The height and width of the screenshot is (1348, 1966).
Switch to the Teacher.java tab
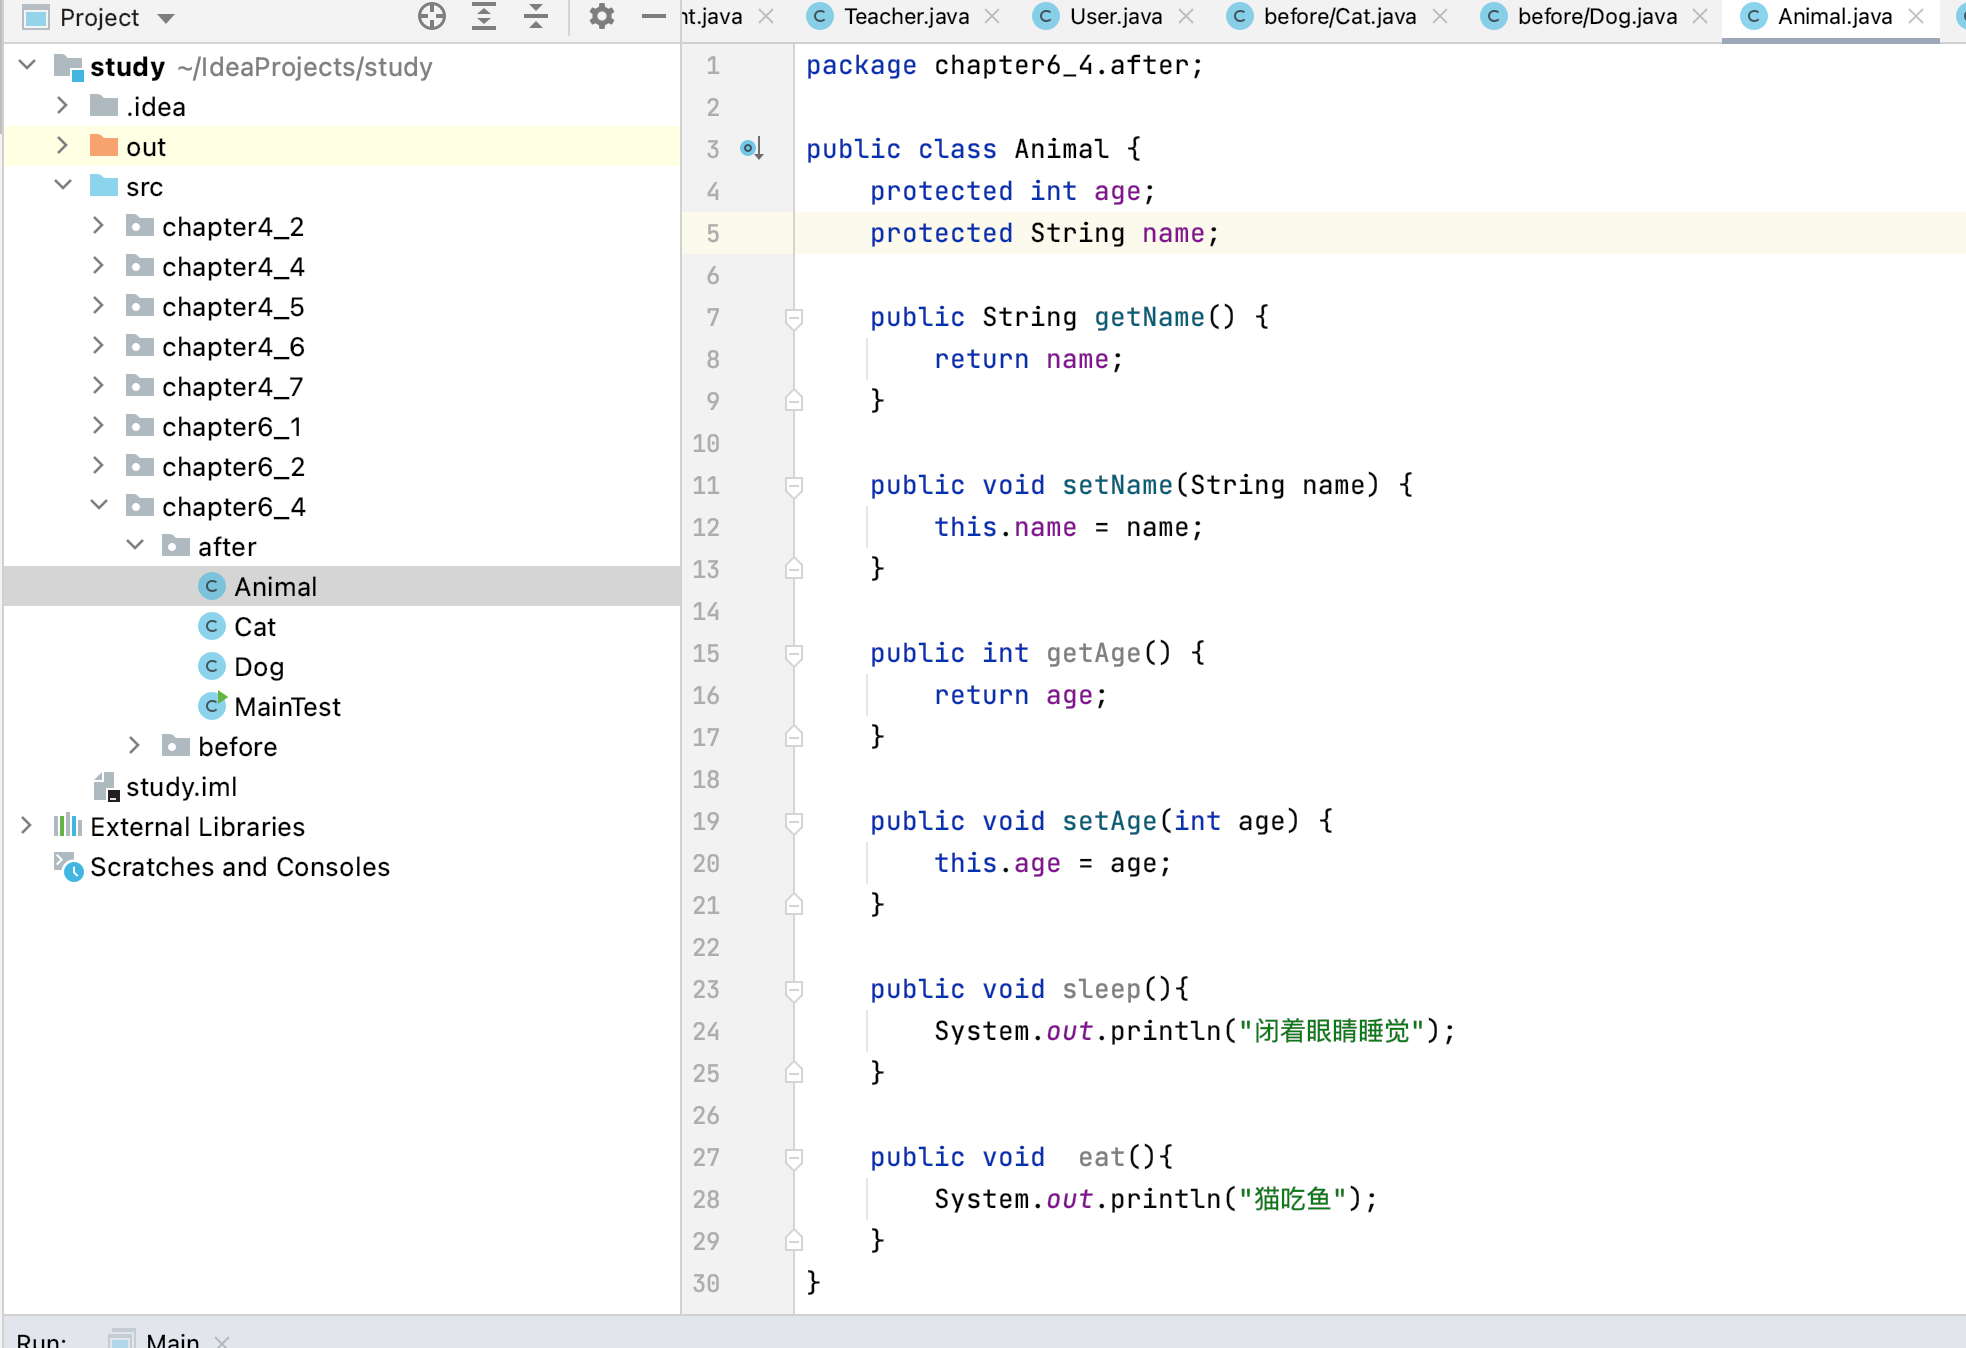coord(906,16)
